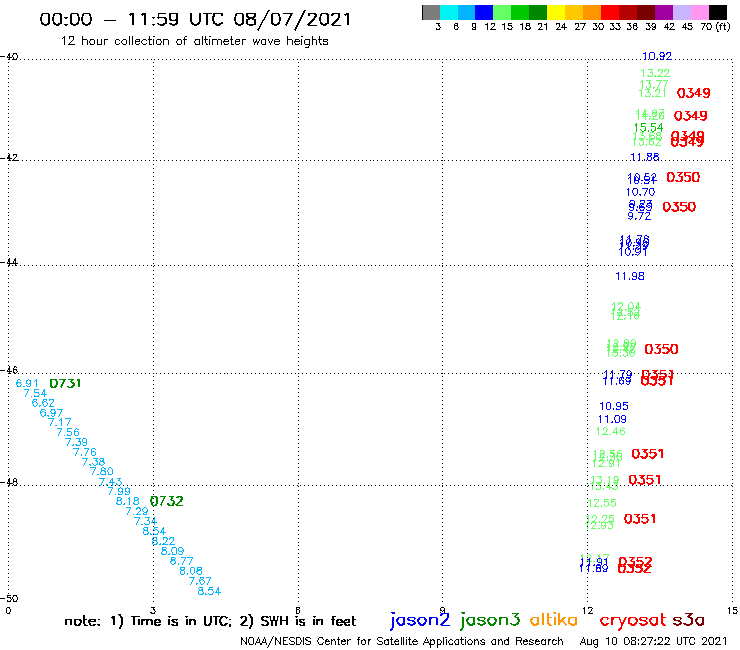740x650 pixels.
Task: Click the blue value 11.88
Action: [x=645, y=157]
